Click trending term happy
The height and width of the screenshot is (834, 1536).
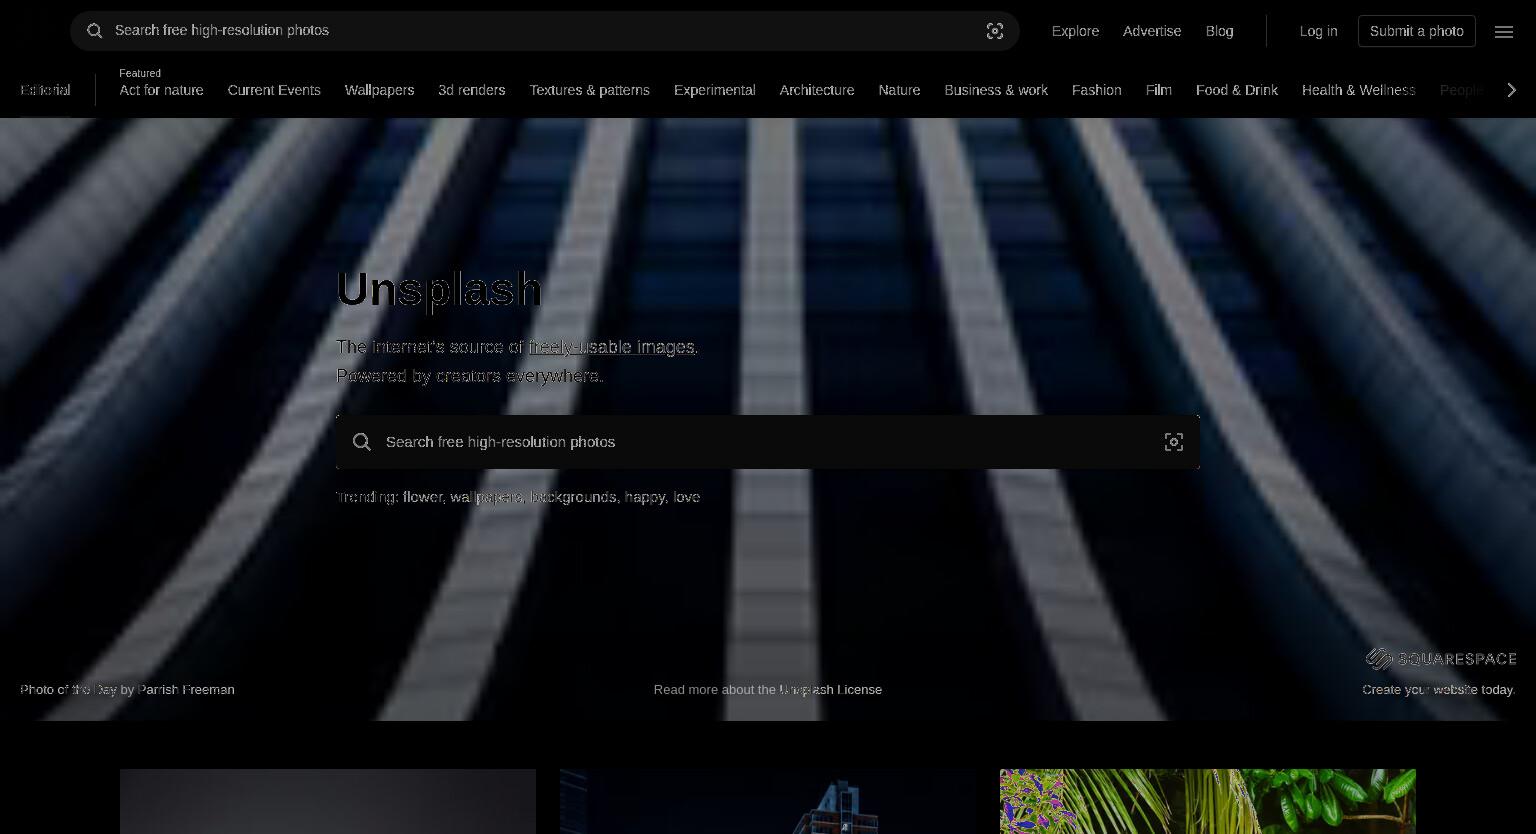coord(645,497)
